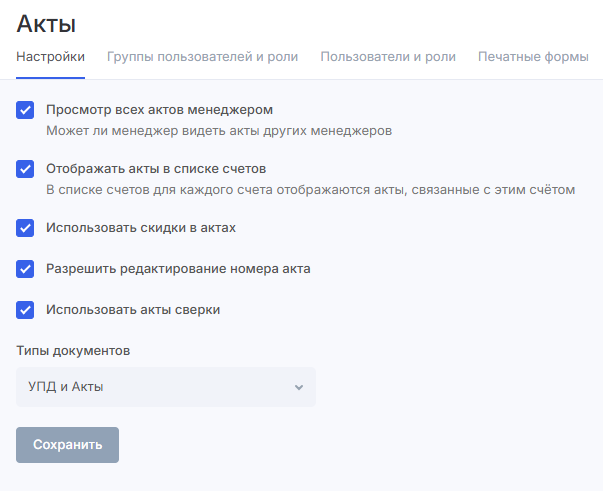Image resolution: width=603 pixels, height=491 pixels.
Task: Click the Разрешить редактирование номера акта label text
Action: [178, 269]
